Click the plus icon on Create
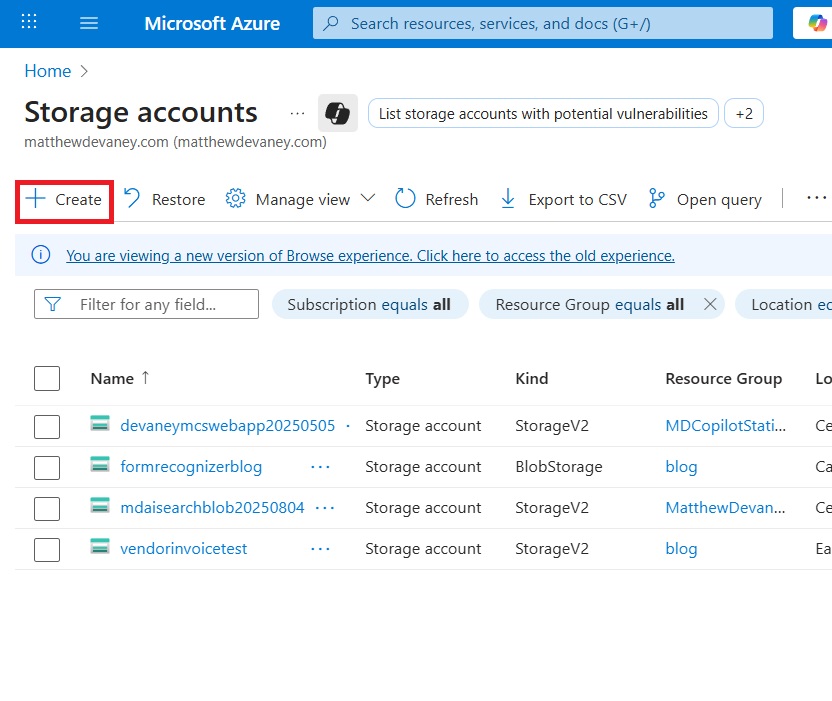The width and height of the screenshot is (832, 701). [x=36, y=198]
